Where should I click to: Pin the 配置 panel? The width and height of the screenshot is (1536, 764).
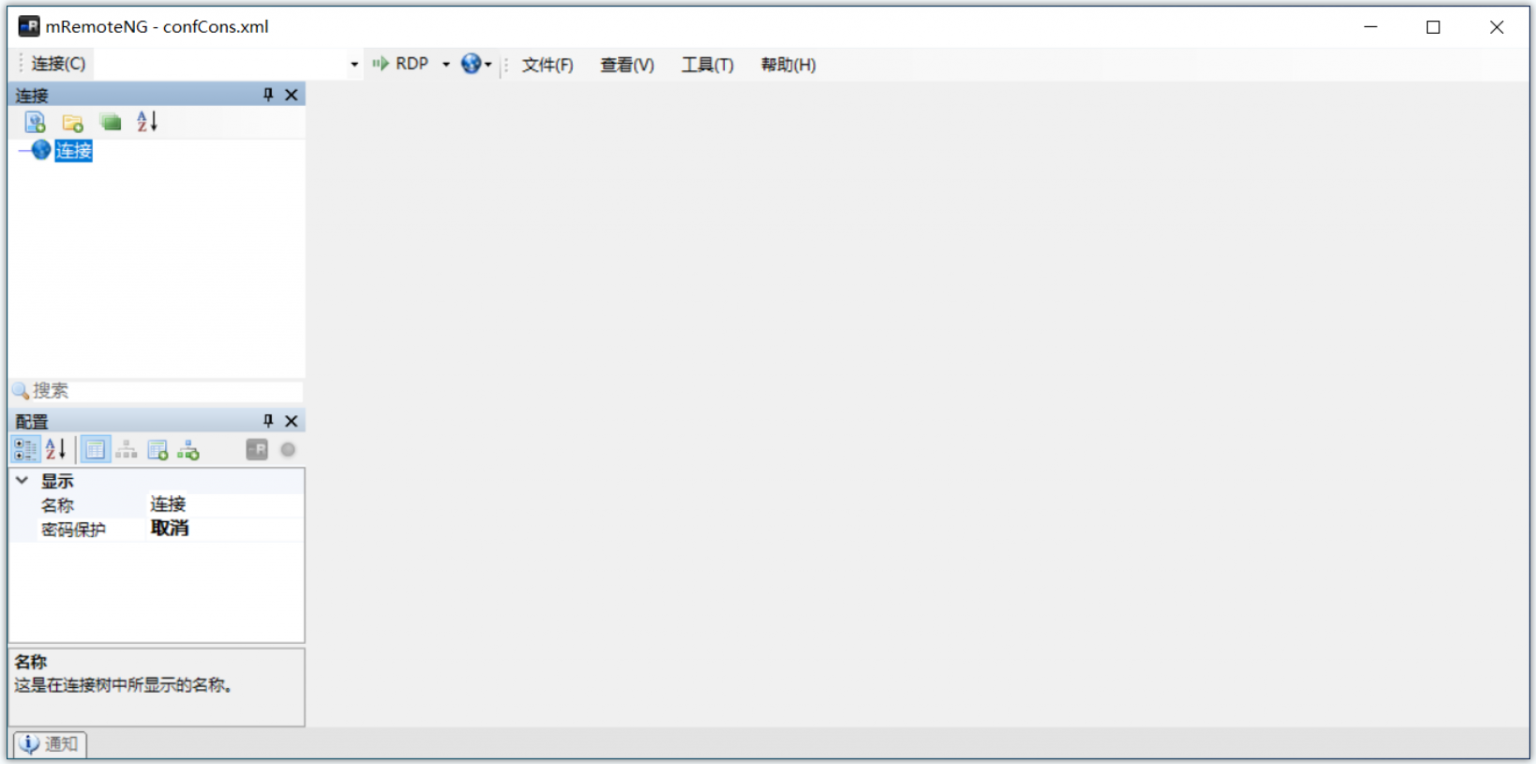click(267, 420)
